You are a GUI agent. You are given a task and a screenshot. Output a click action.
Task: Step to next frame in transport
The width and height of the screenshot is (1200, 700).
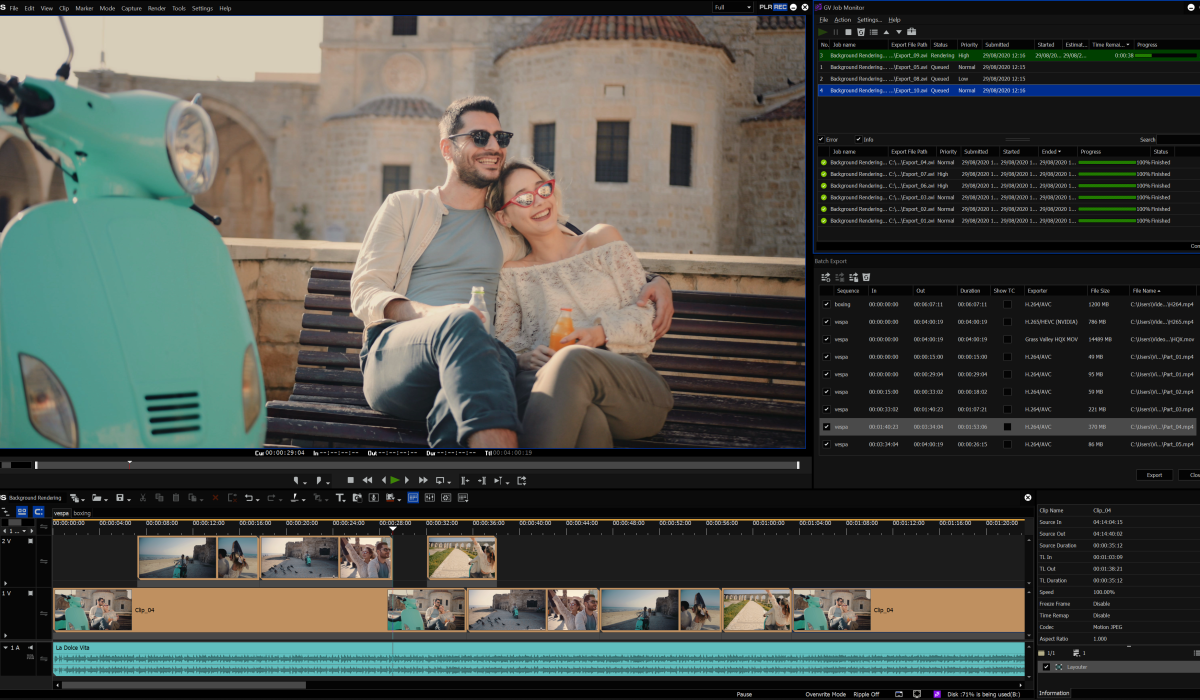[407, 480]
